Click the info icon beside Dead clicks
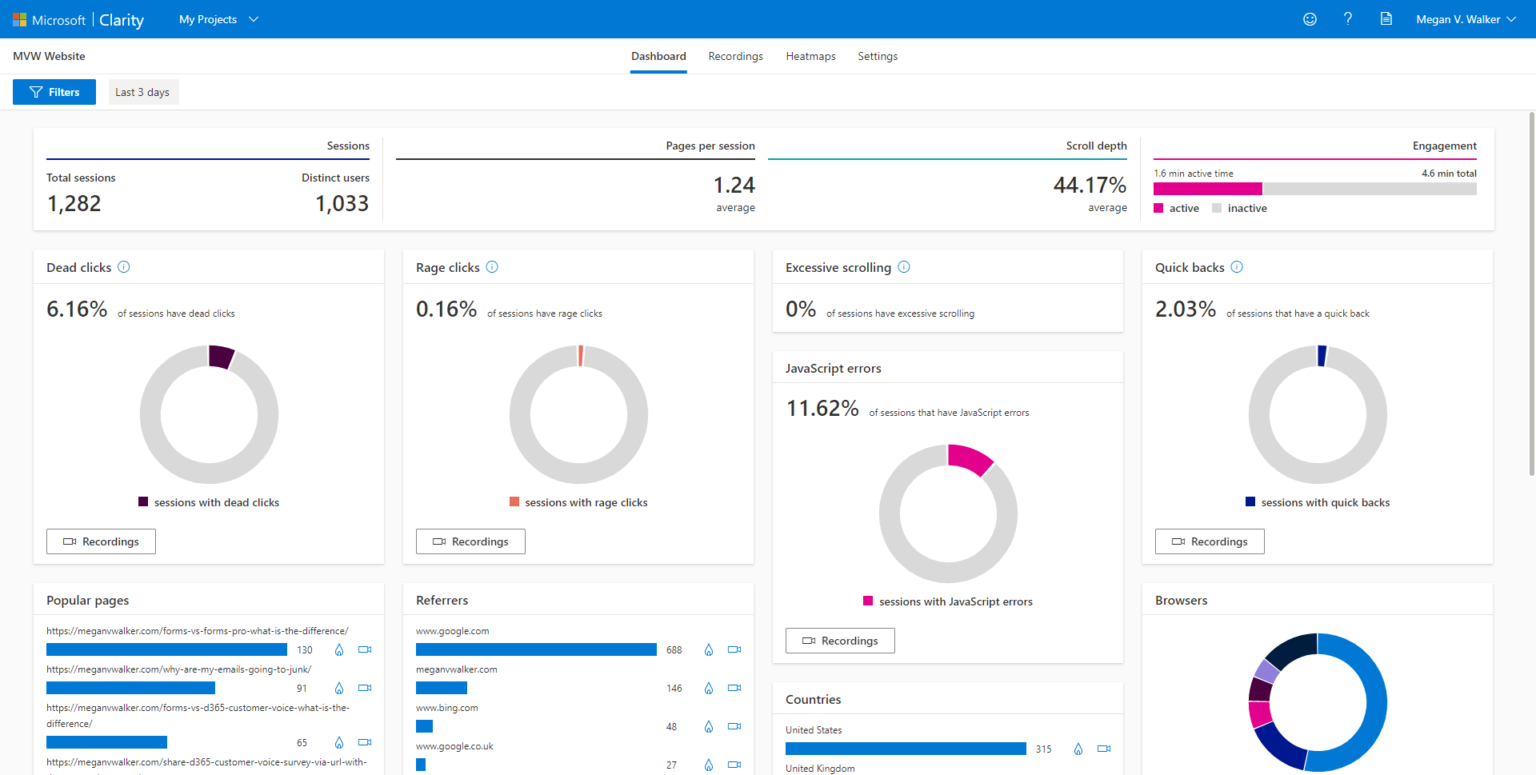The width and height of the screenshot is (1536, 775). tap(123, 267)
